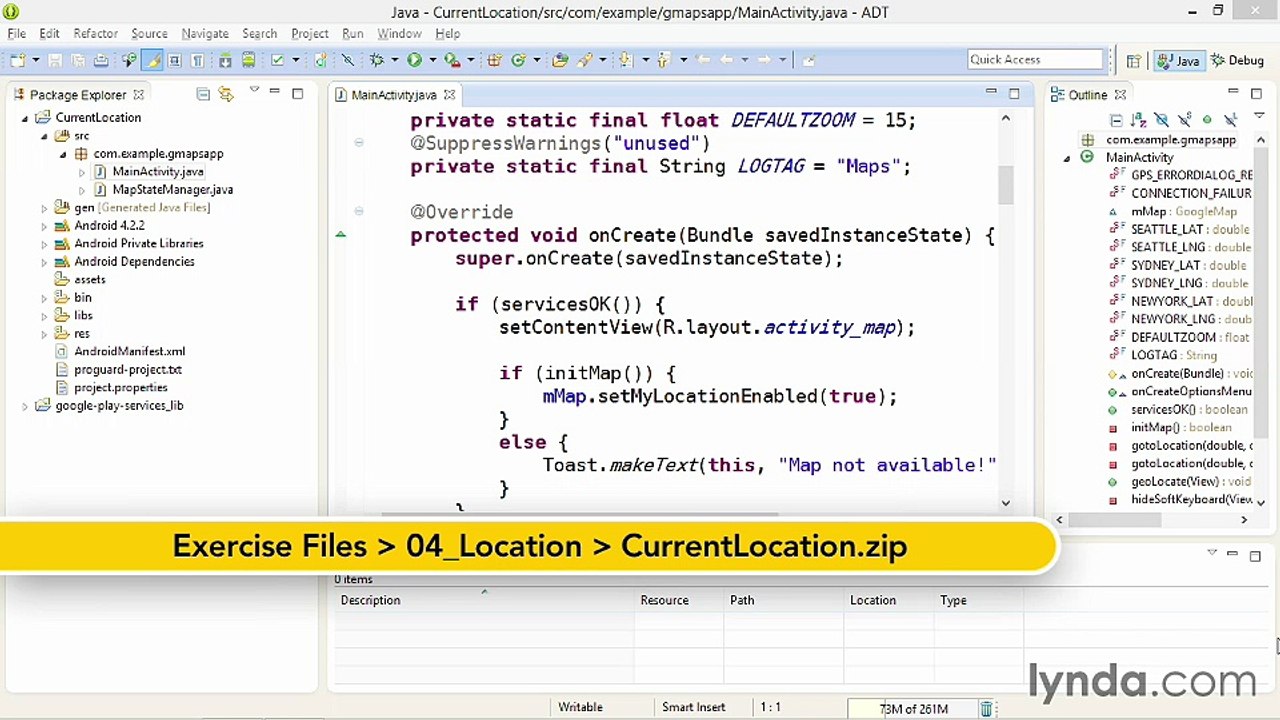Viewport: 1280px width, 720px height.
Task: Expand the gen folder
Action: point(44,208)
